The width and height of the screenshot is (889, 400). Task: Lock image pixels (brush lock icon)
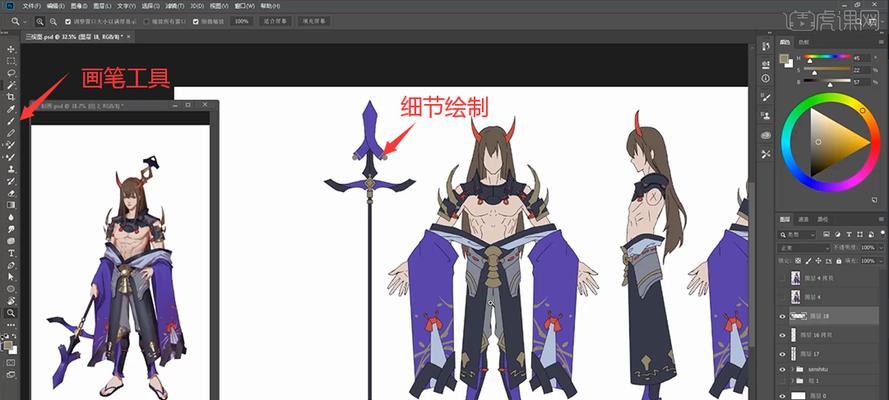pos(808,261)
